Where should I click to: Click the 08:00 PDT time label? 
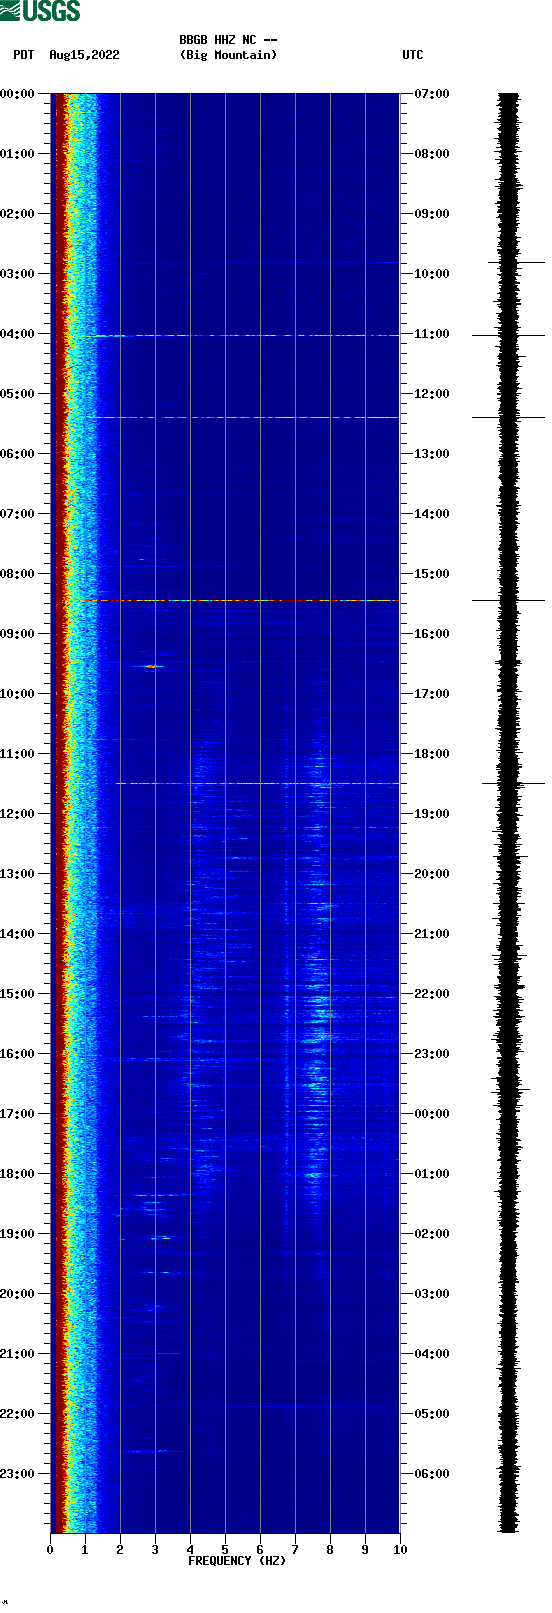tap(17, 574)
